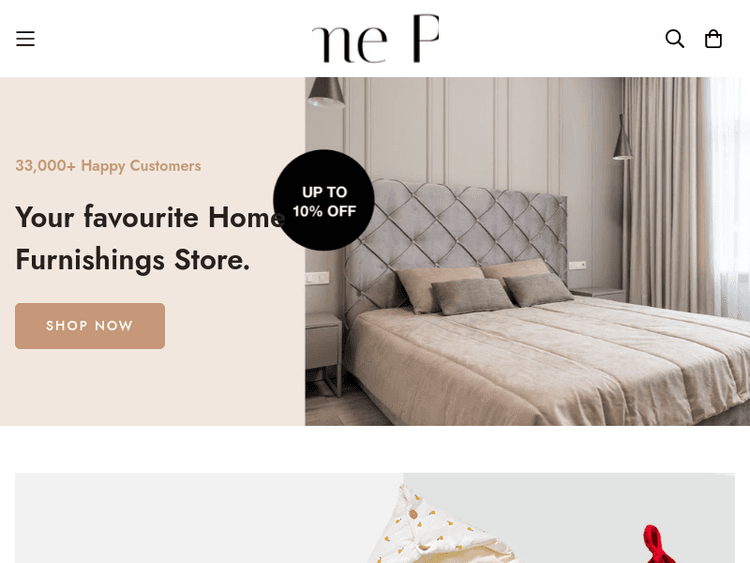The width and height of the screenshot is (750, 563).
Task: Click the beige quilted bedspread
Action: (x=545, y=364)
